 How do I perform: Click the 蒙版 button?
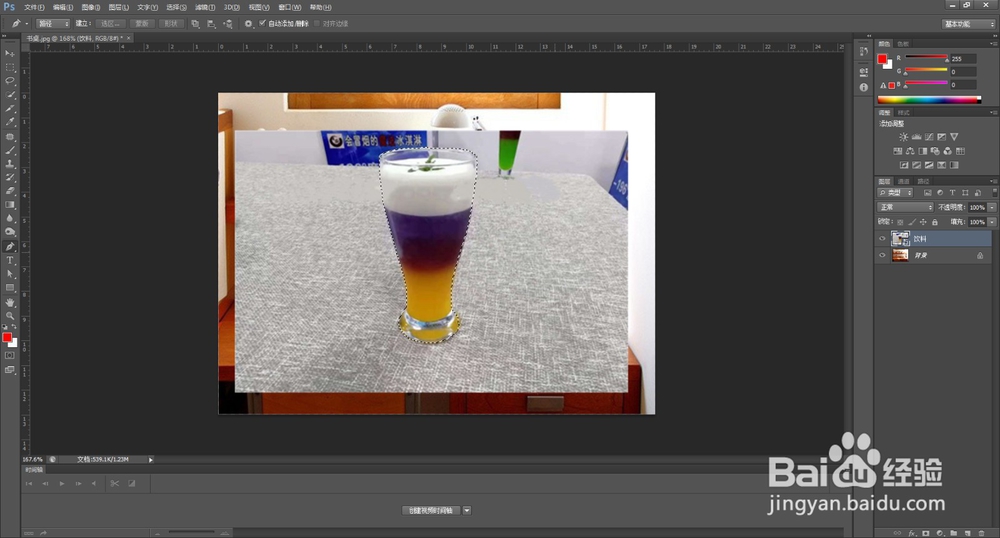click(142, 24)
